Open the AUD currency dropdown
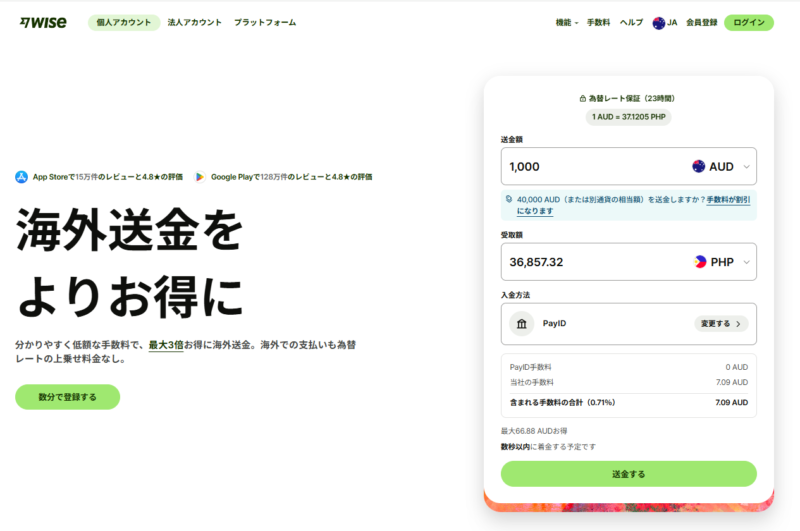The width and height of the screenshot is (800, 531). [721, 166]
